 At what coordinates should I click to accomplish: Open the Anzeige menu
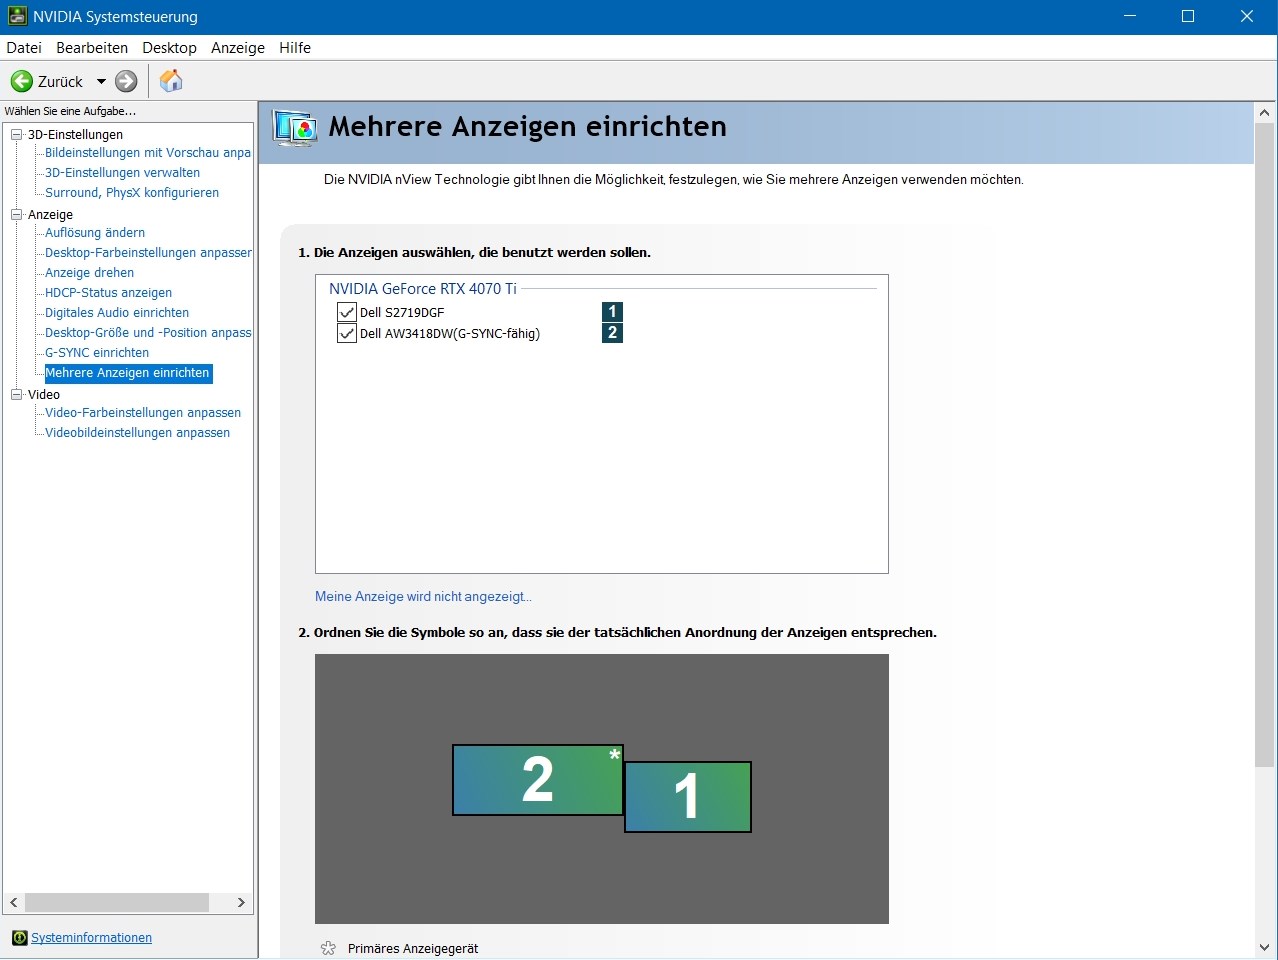[238, 48]
